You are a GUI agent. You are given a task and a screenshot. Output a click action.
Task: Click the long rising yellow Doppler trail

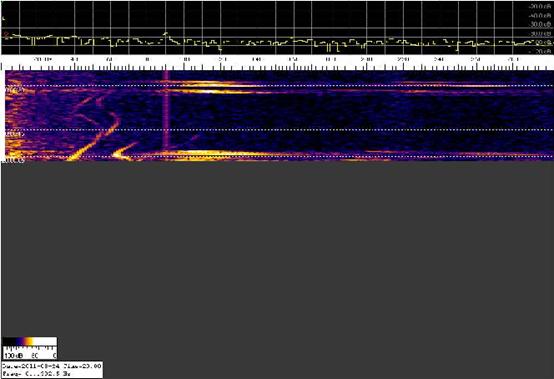click(95, 138)
